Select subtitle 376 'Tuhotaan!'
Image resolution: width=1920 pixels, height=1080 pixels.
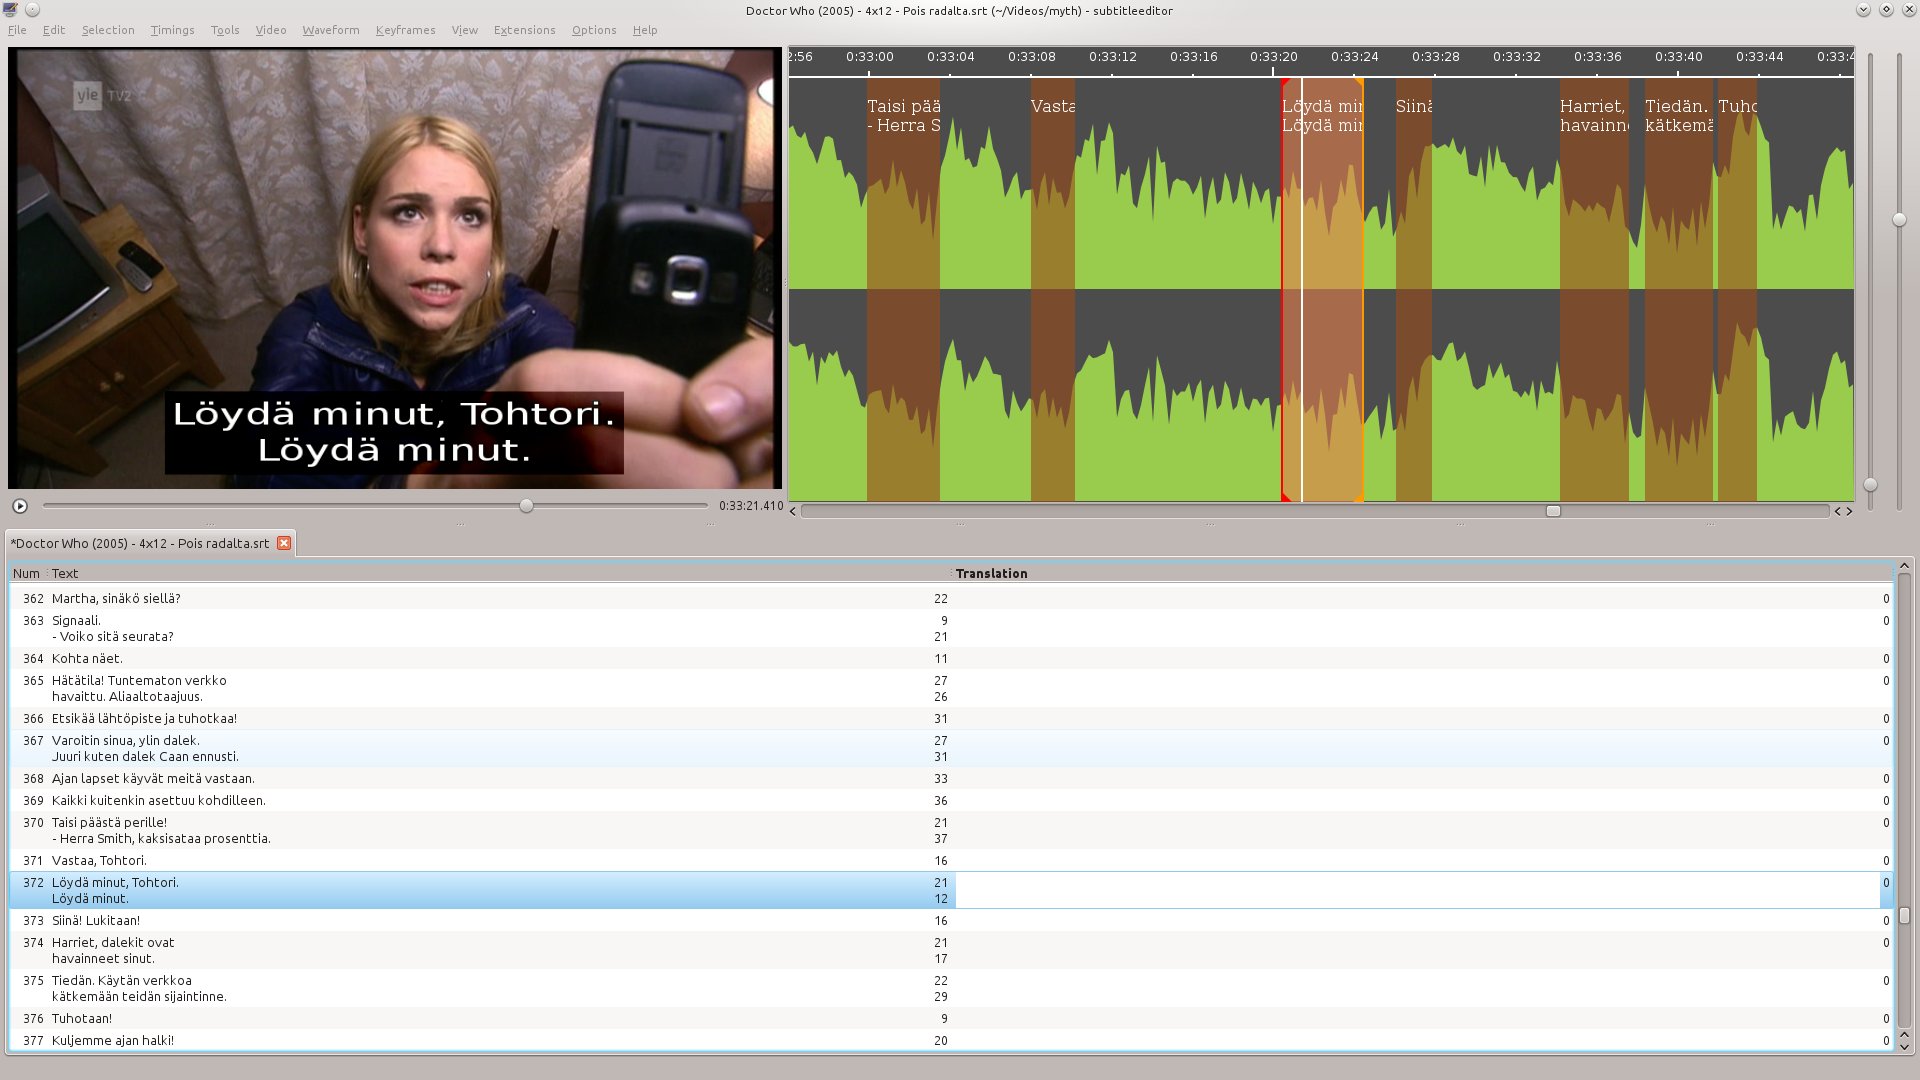pyautogui.click(x=950, y=1018)
